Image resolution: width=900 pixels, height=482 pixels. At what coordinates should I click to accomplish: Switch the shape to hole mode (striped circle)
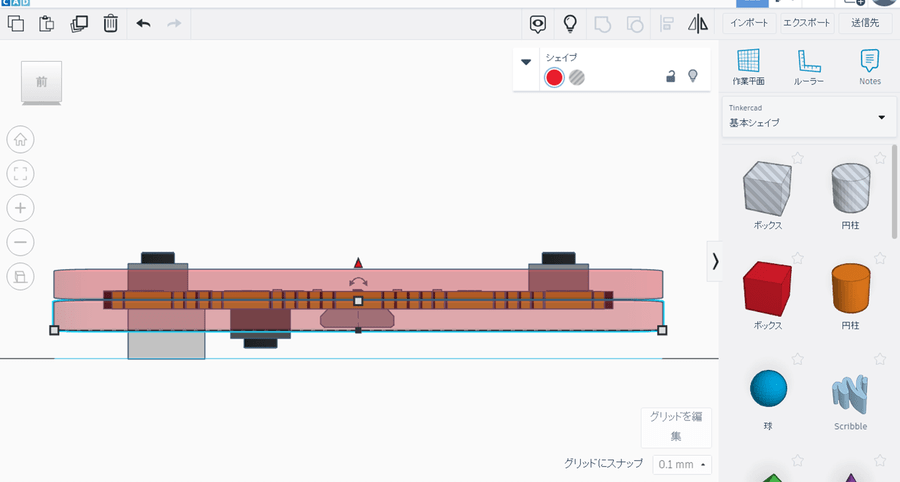coord(577,78)
